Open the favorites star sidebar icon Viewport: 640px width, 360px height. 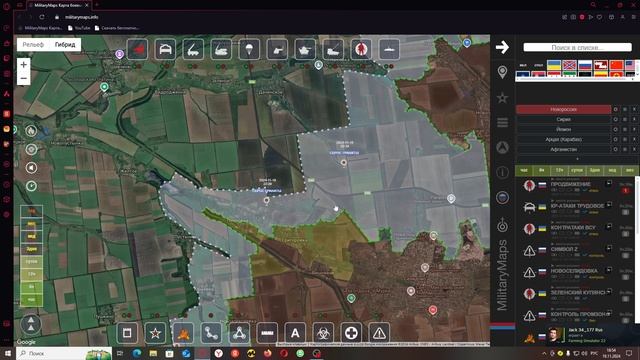502,98
